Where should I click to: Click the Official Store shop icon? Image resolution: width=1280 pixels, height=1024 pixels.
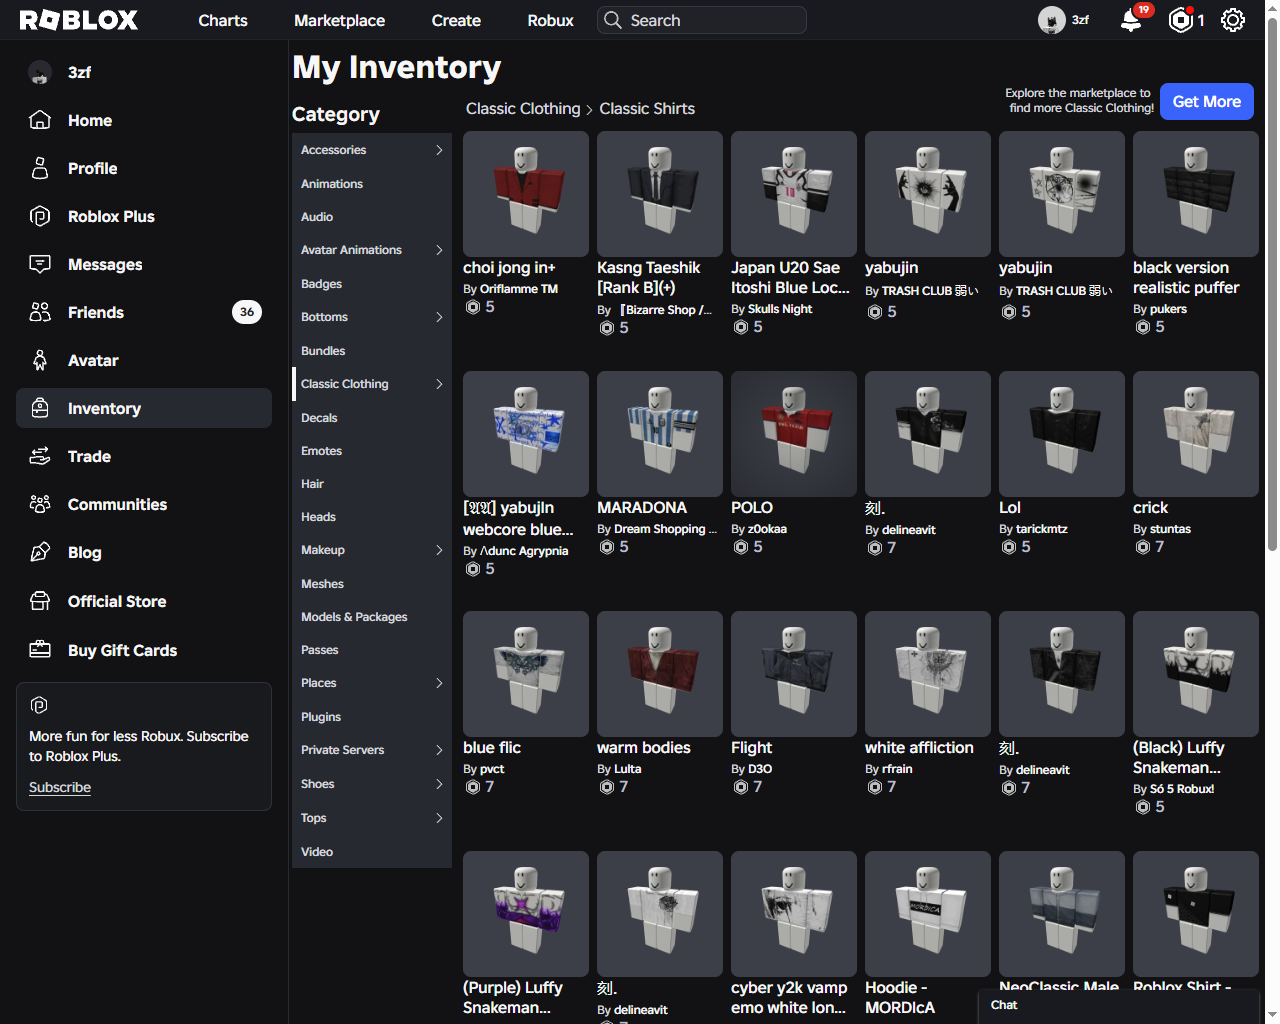pyautogui.click(x=40, y=601)
